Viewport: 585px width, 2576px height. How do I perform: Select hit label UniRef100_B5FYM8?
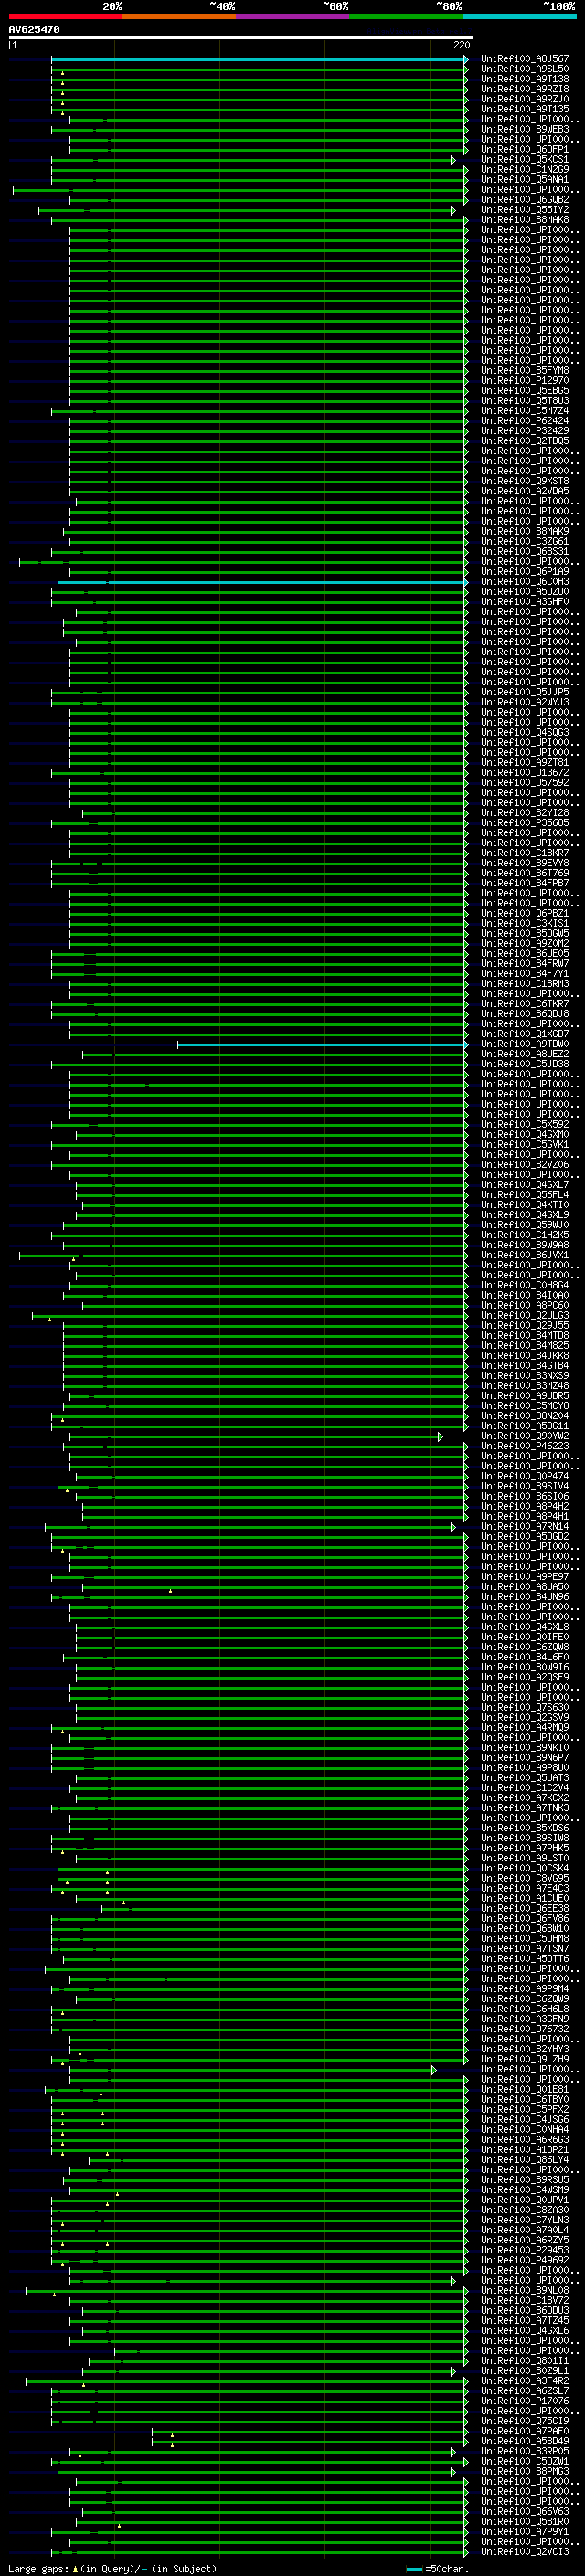(x=524, y=371)
